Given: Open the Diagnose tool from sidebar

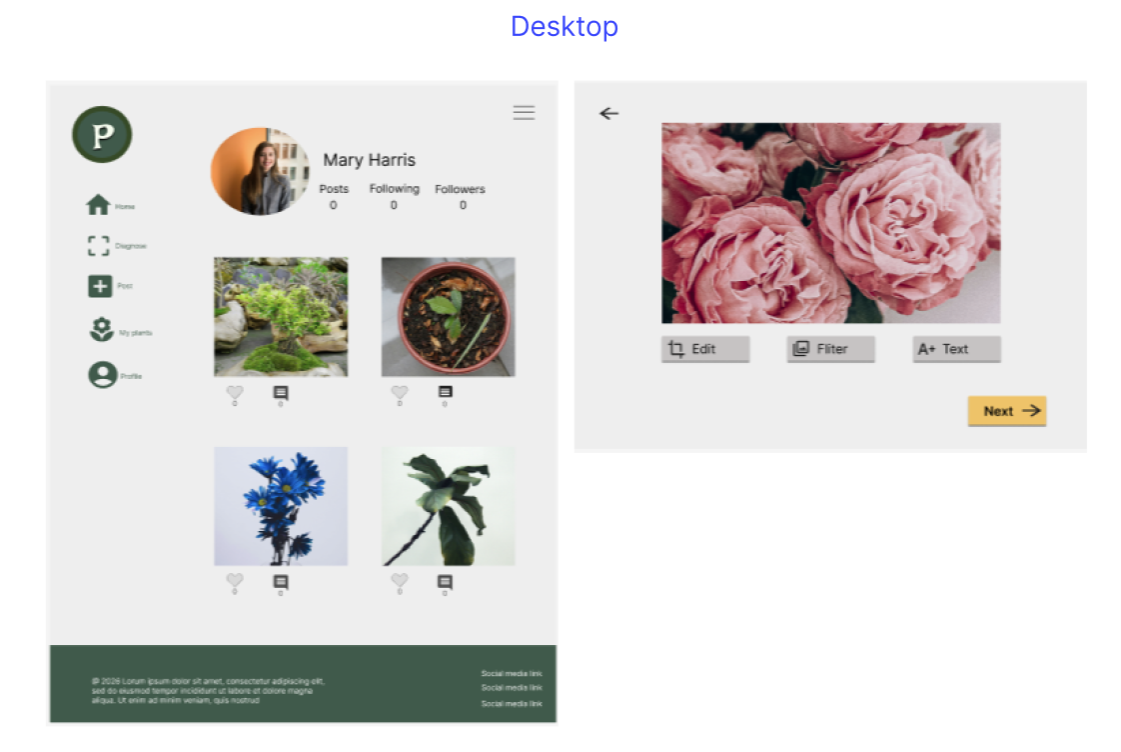Looking at the screenshot, I should [x=99, y=246].
